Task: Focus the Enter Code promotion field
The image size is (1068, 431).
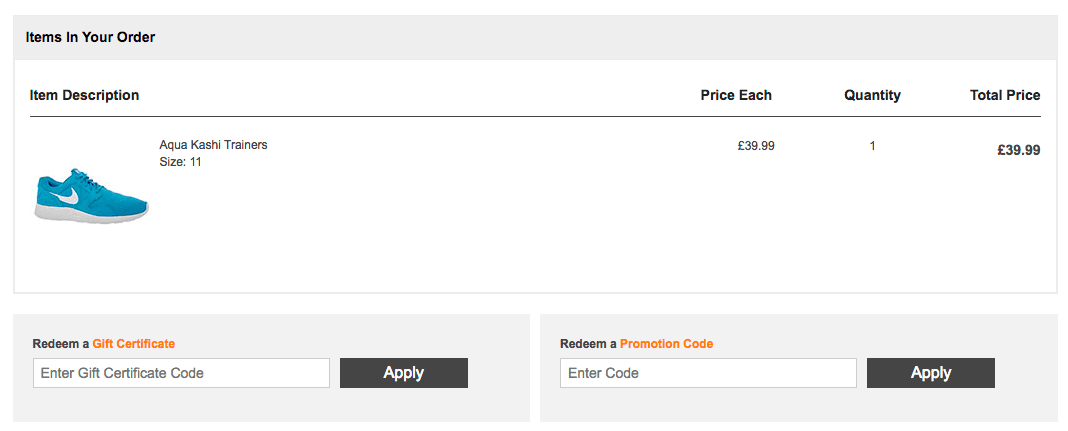Action: (x=708, y=373)
